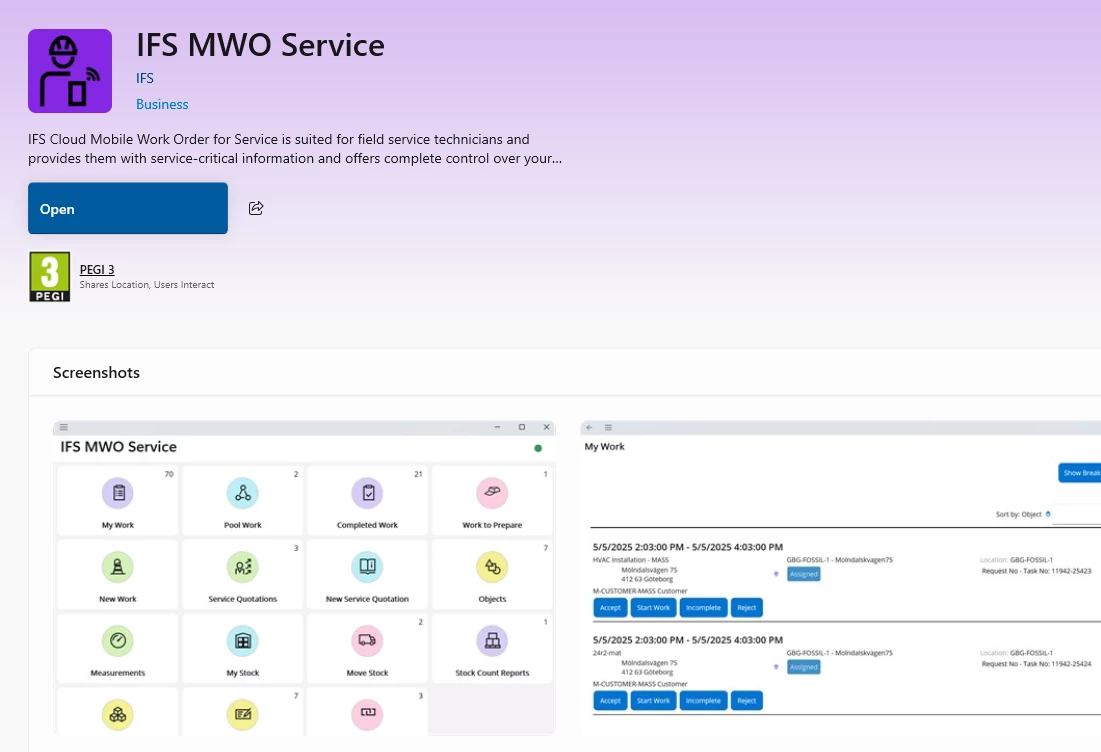Click the Move Stock truck icon

(x=367, y=640)
